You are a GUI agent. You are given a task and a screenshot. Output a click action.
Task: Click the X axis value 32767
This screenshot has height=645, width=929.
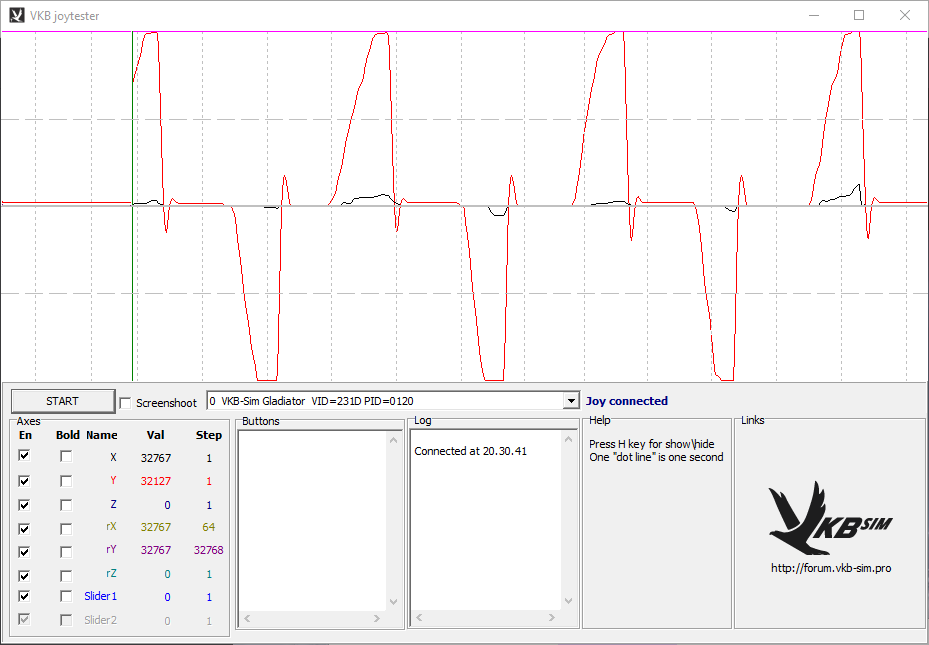click(x=156, y=458)
